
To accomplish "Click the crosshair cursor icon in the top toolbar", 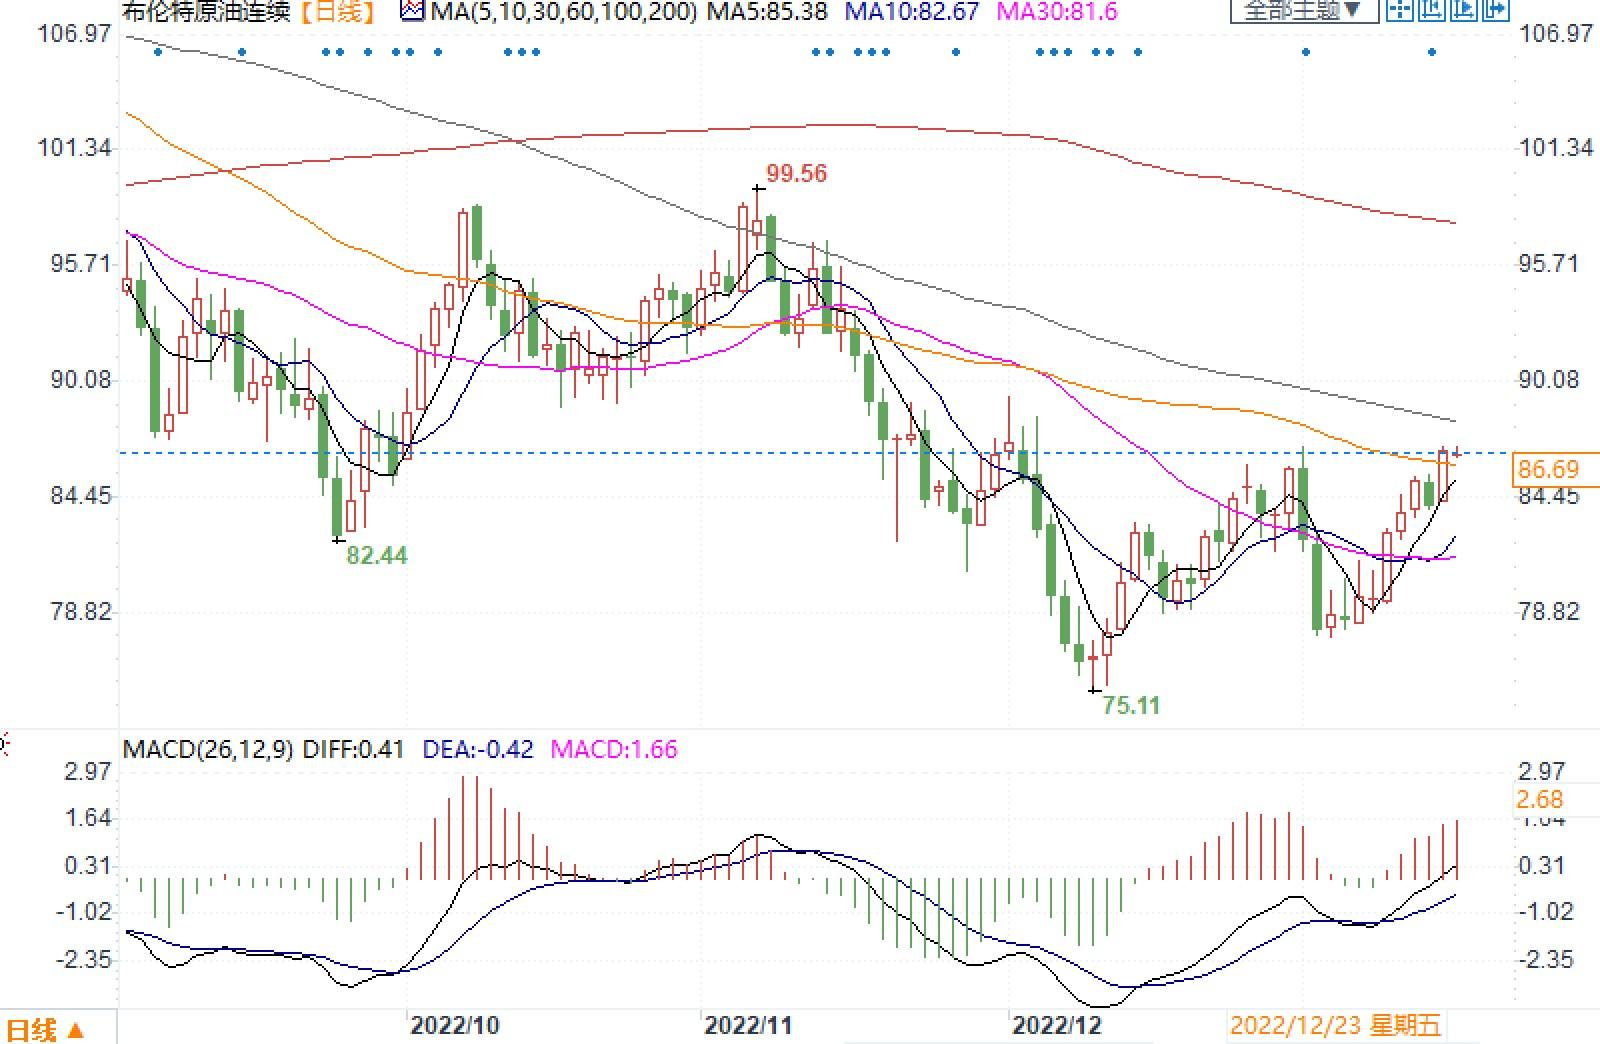I will click(1401, 10).
